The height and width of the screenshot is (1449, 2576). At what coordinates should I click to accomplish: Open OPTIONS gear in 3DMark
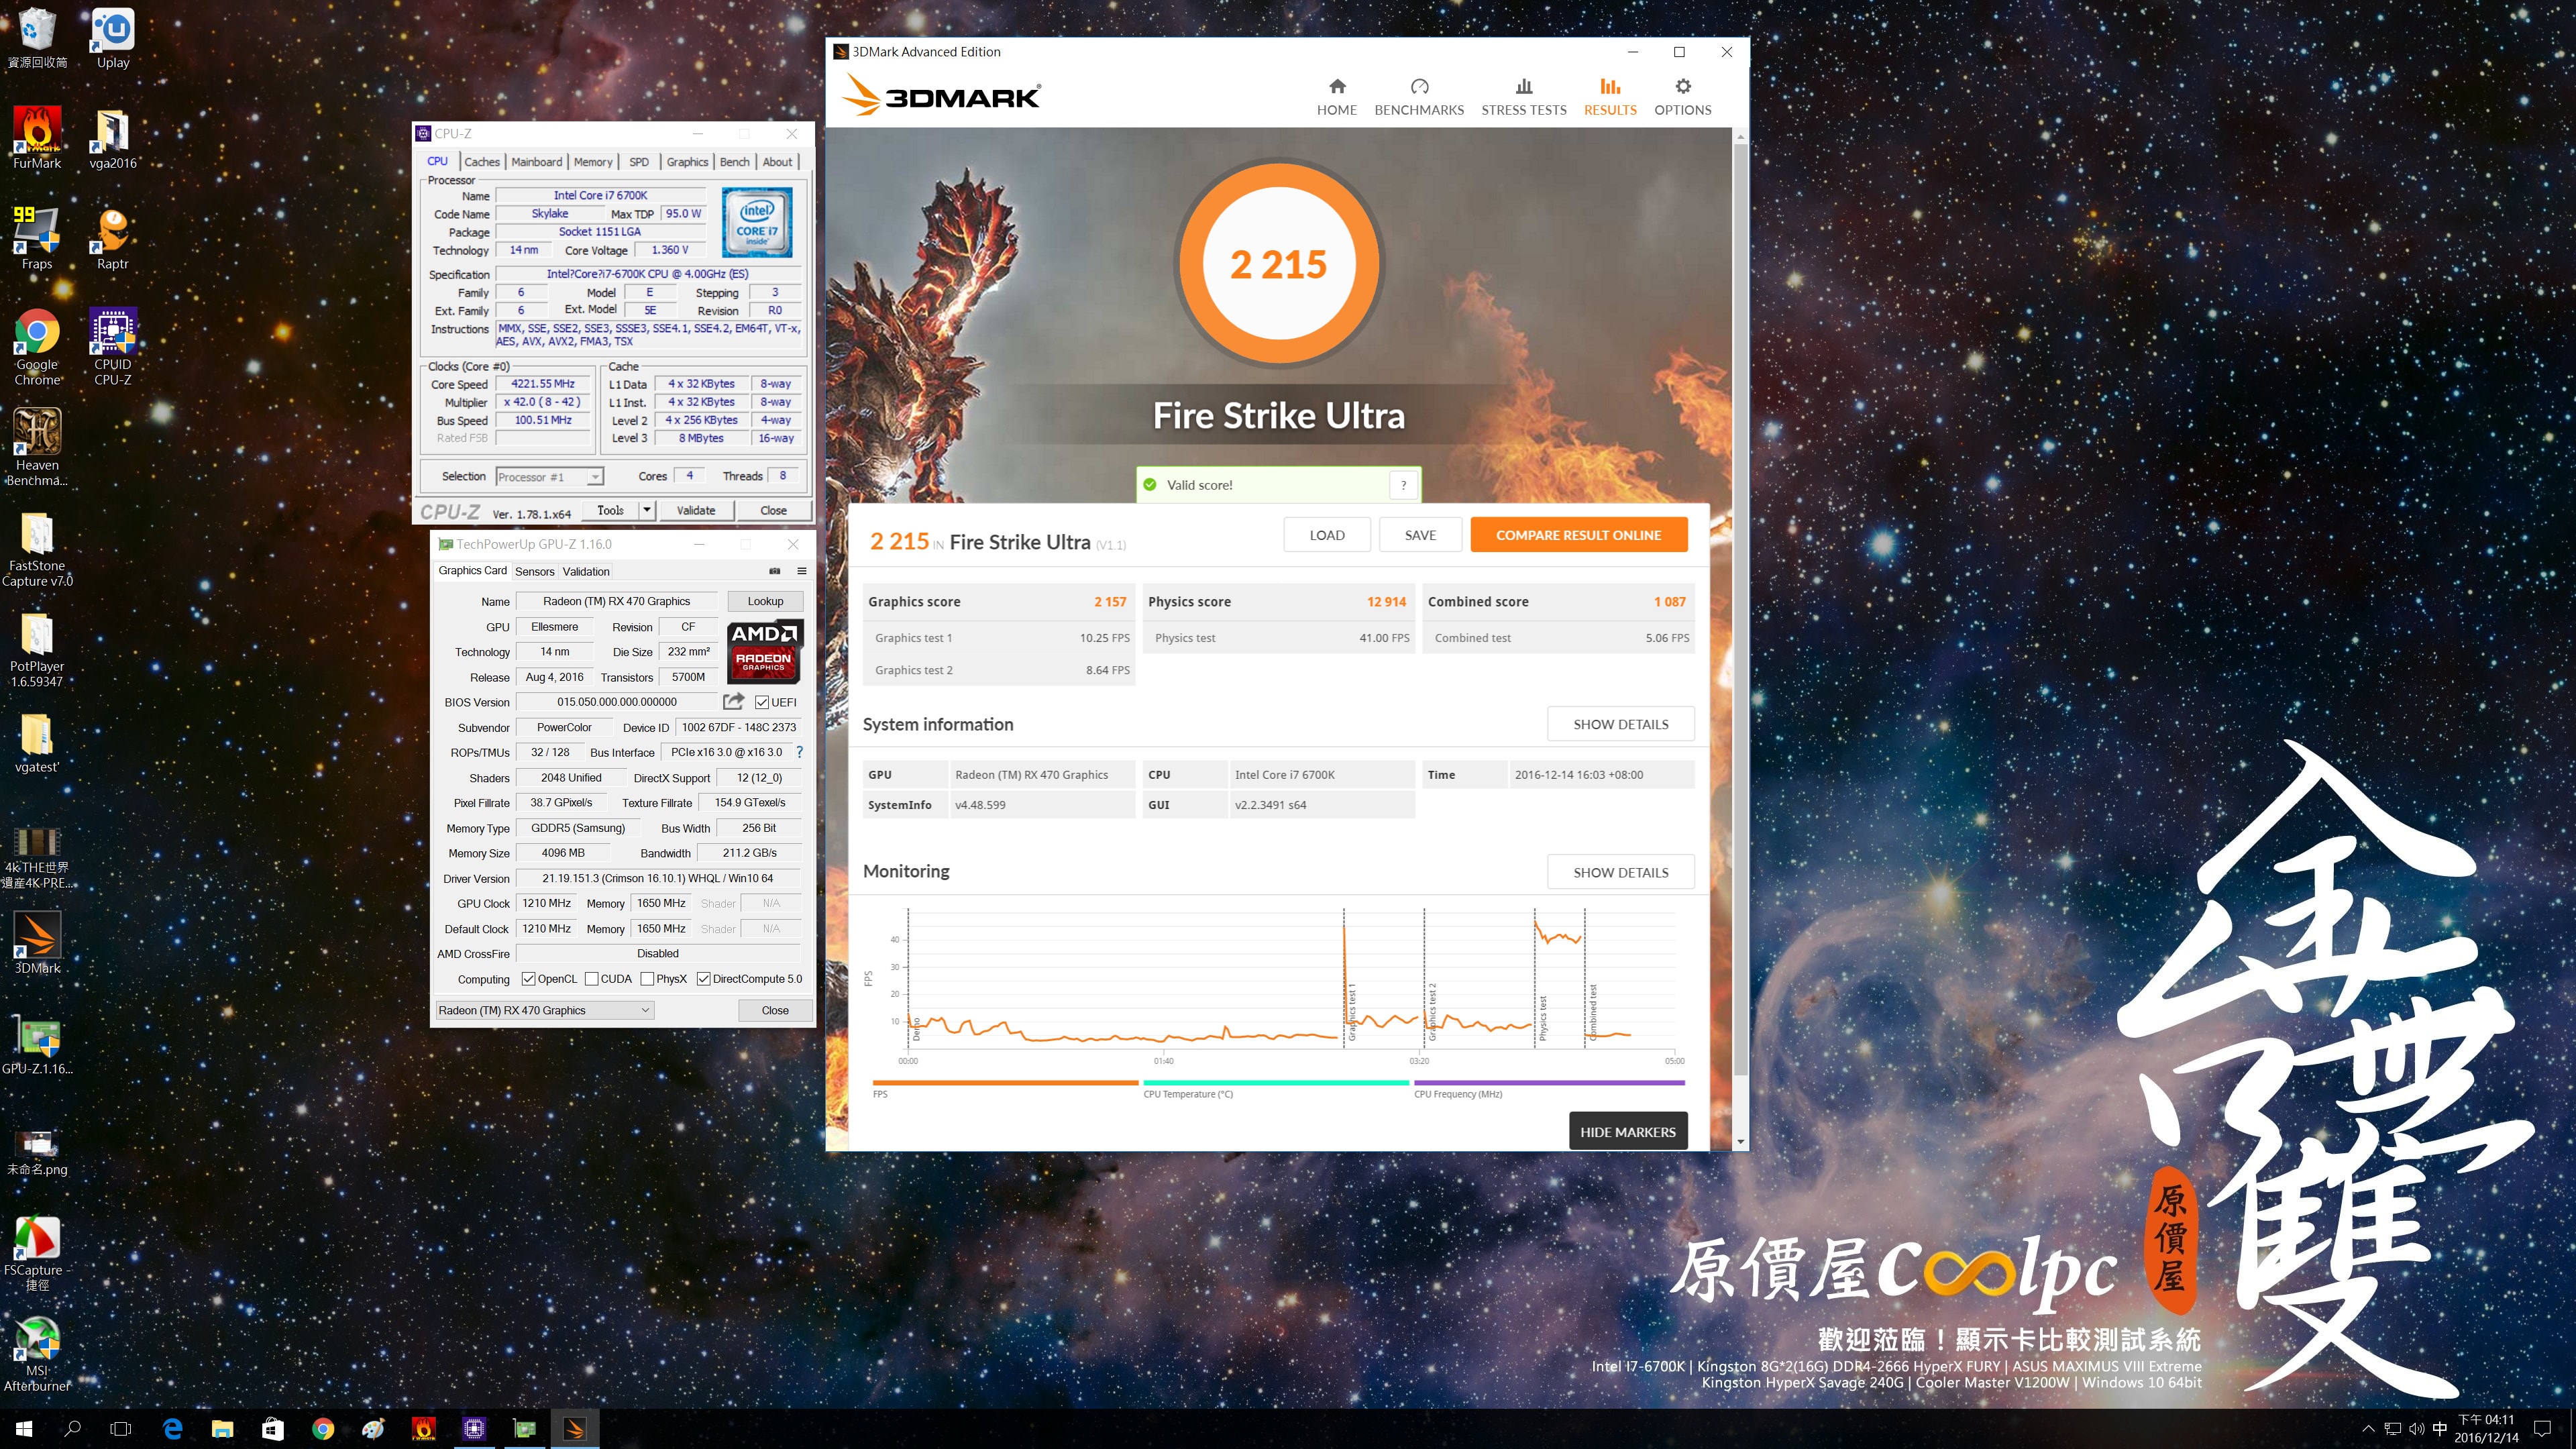point(1682,97)
